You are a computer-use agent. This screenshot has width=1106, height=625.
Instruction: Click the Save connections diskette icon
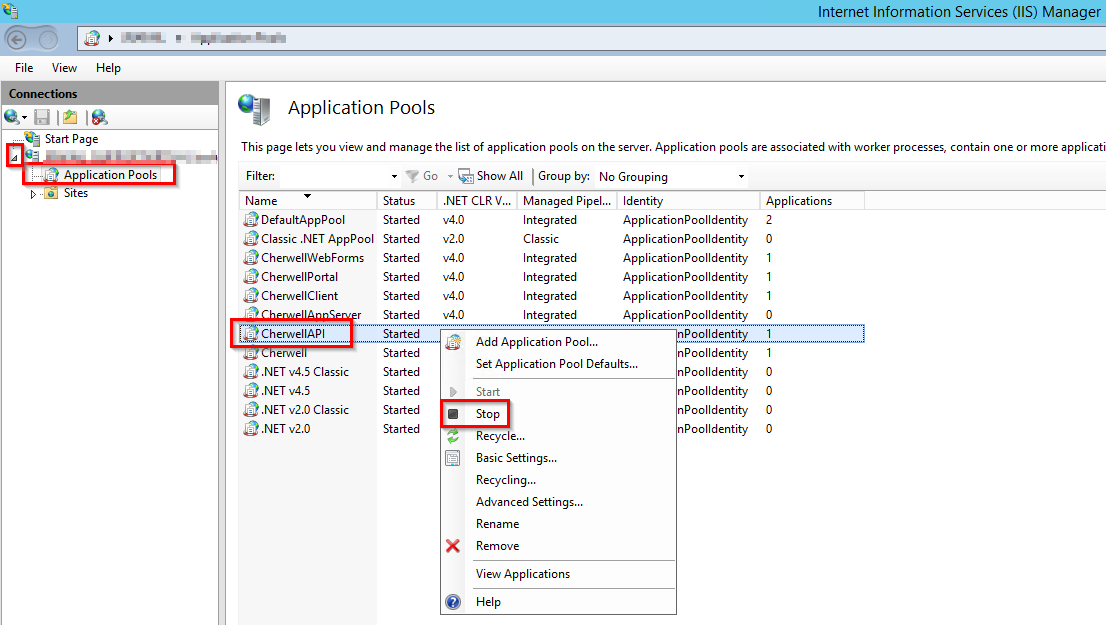pos(41,117)
